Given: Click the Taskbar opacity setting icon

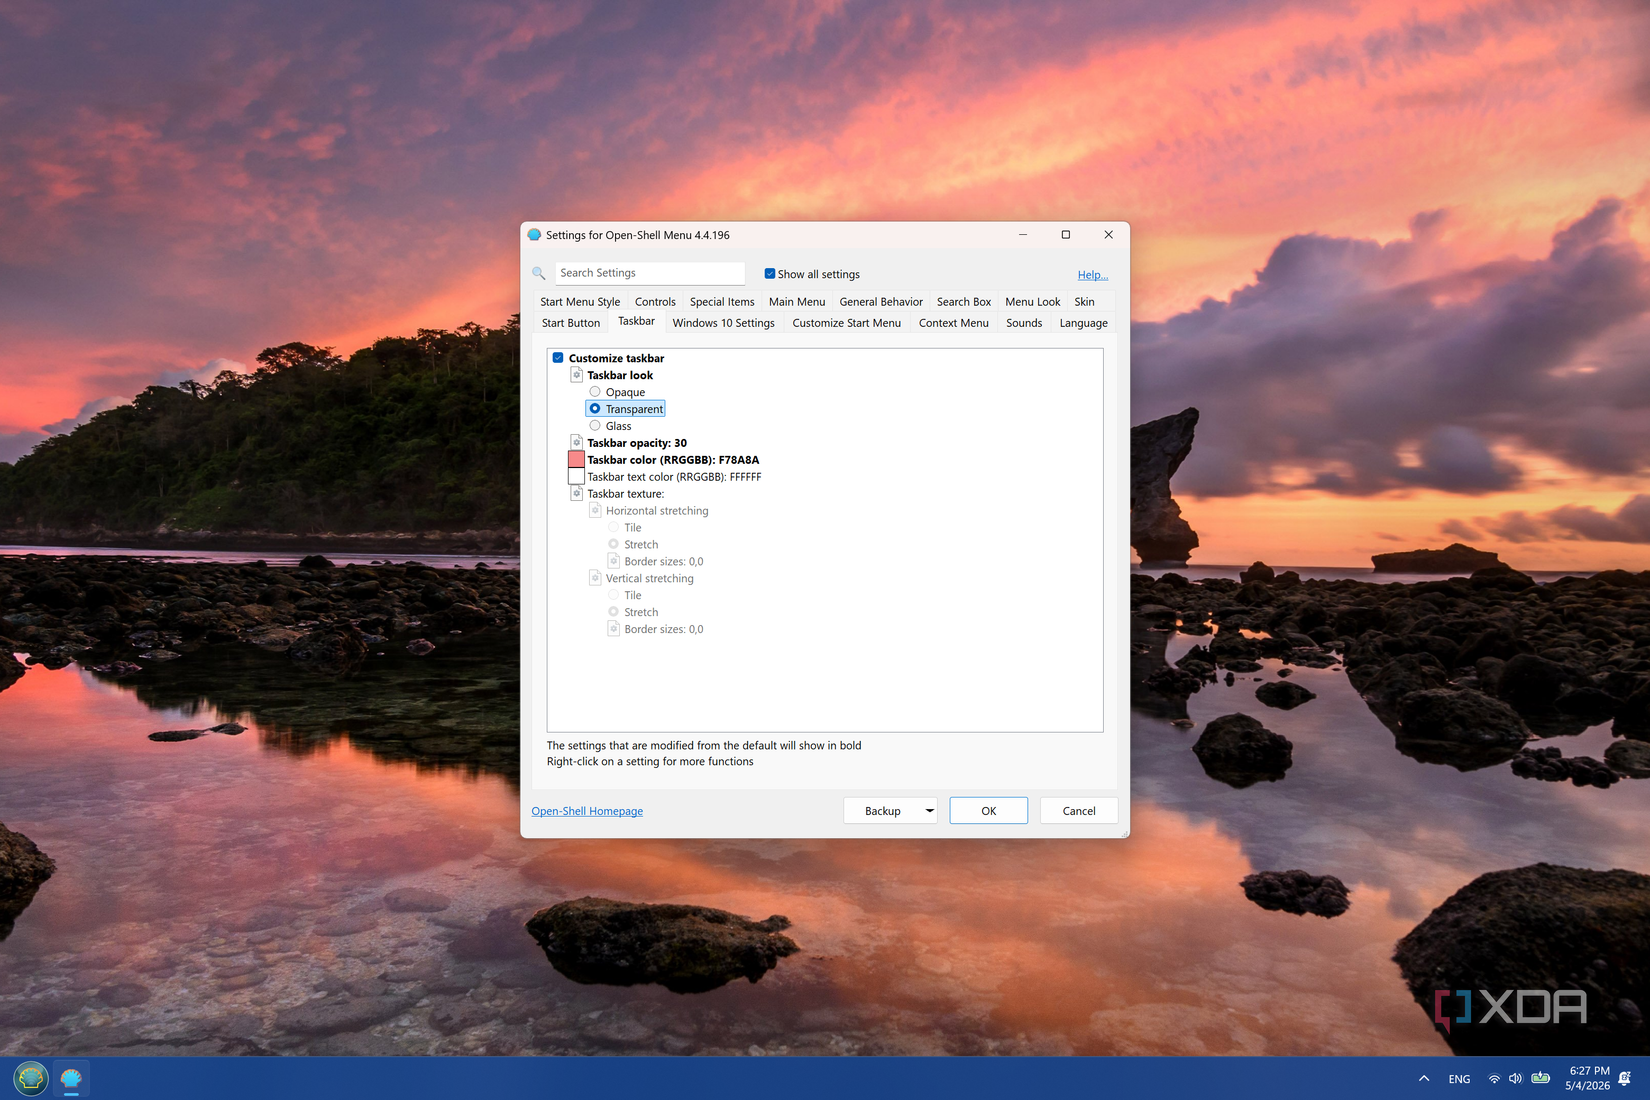Looking at the screenshot, I should (577, 442).
